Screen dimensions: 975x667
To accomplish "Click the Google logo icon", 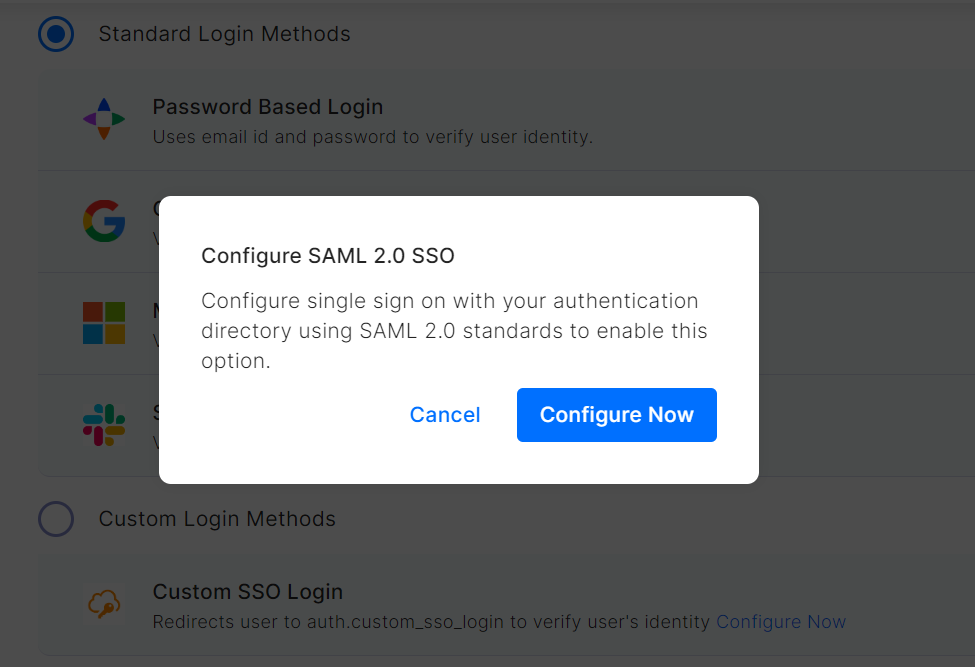I will [104, 221].
